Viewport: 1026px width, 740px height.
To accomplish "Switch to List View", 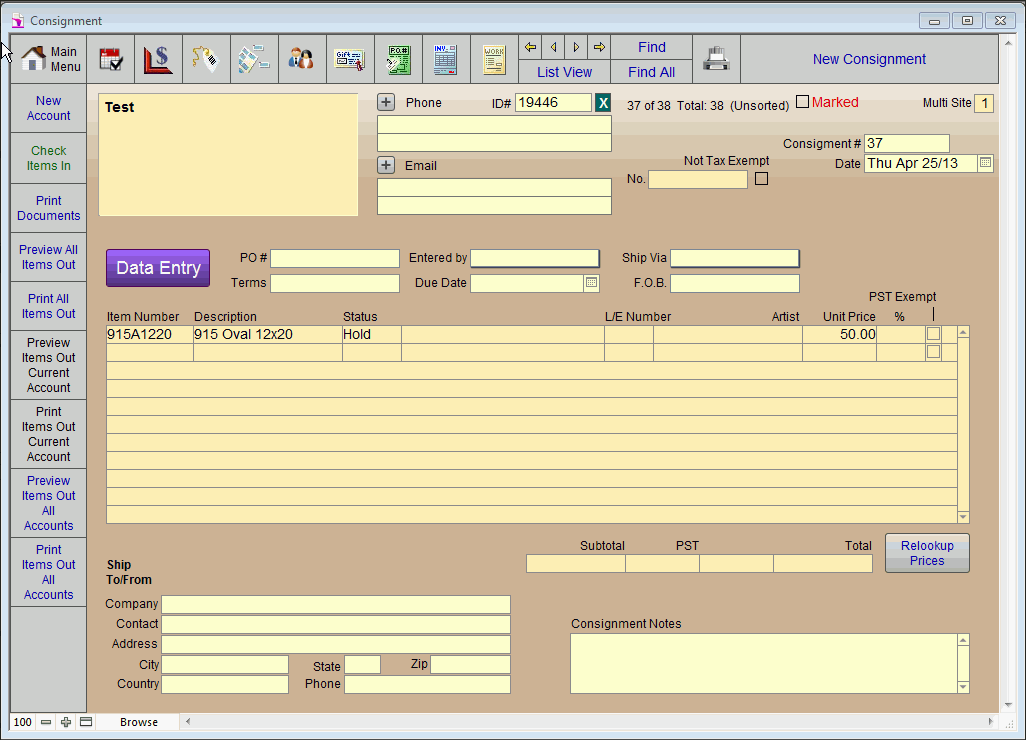I will tap(564, 72).
